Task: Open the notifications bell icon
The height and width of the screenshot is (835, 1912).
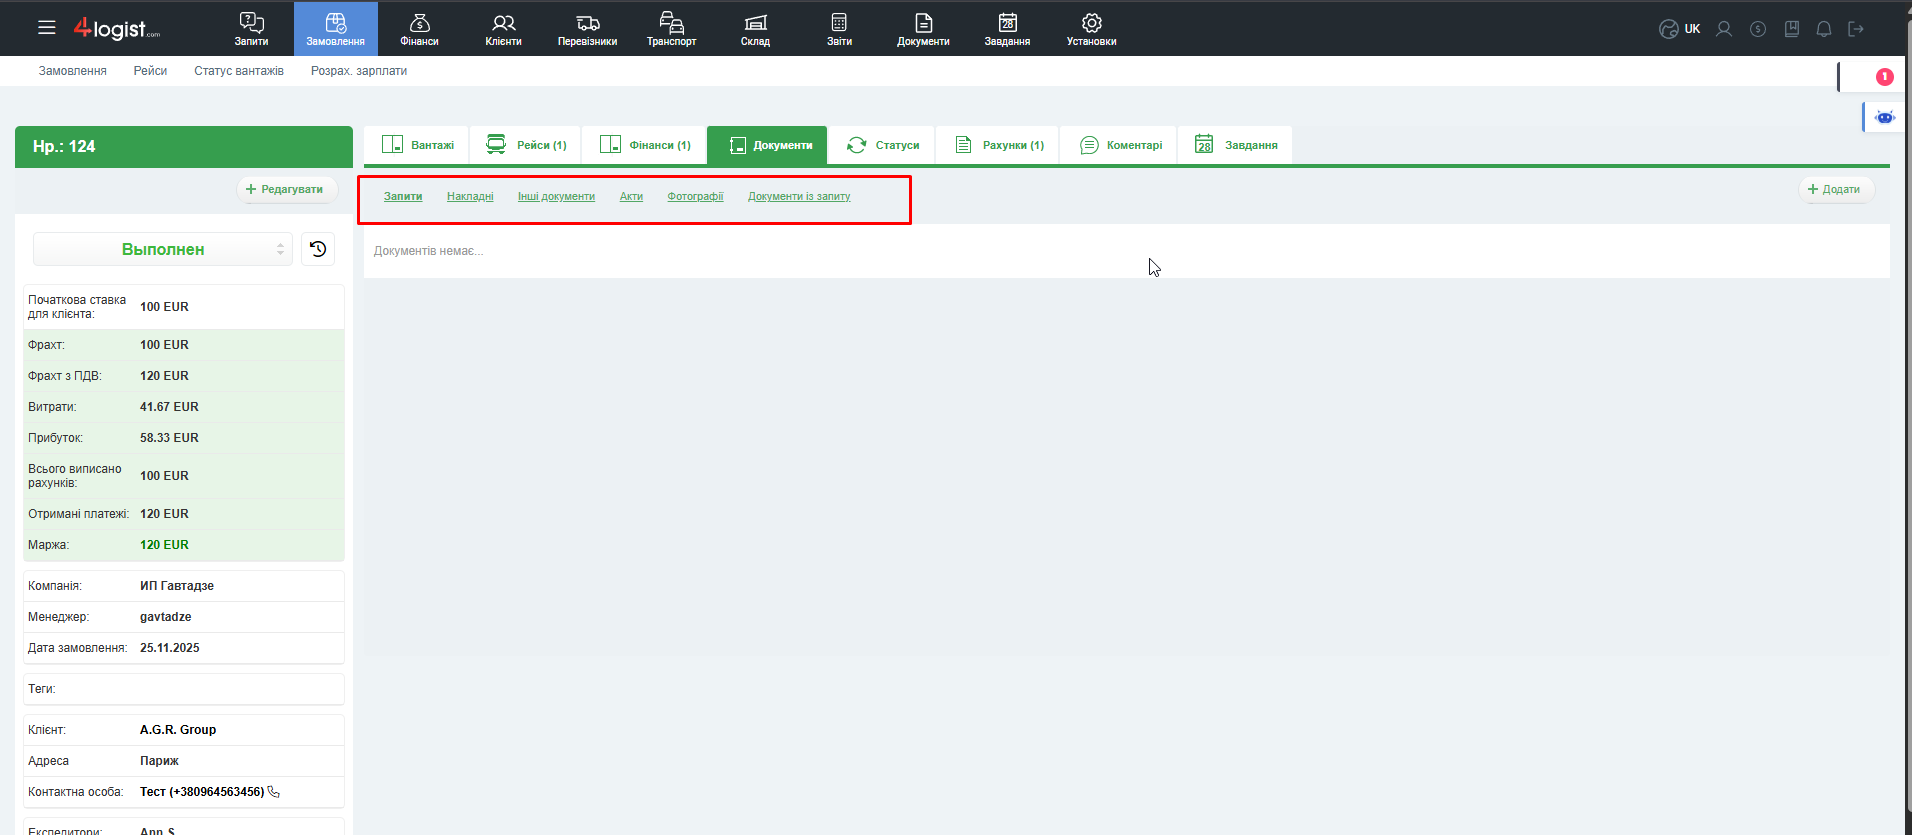Action: point(1824,29)
